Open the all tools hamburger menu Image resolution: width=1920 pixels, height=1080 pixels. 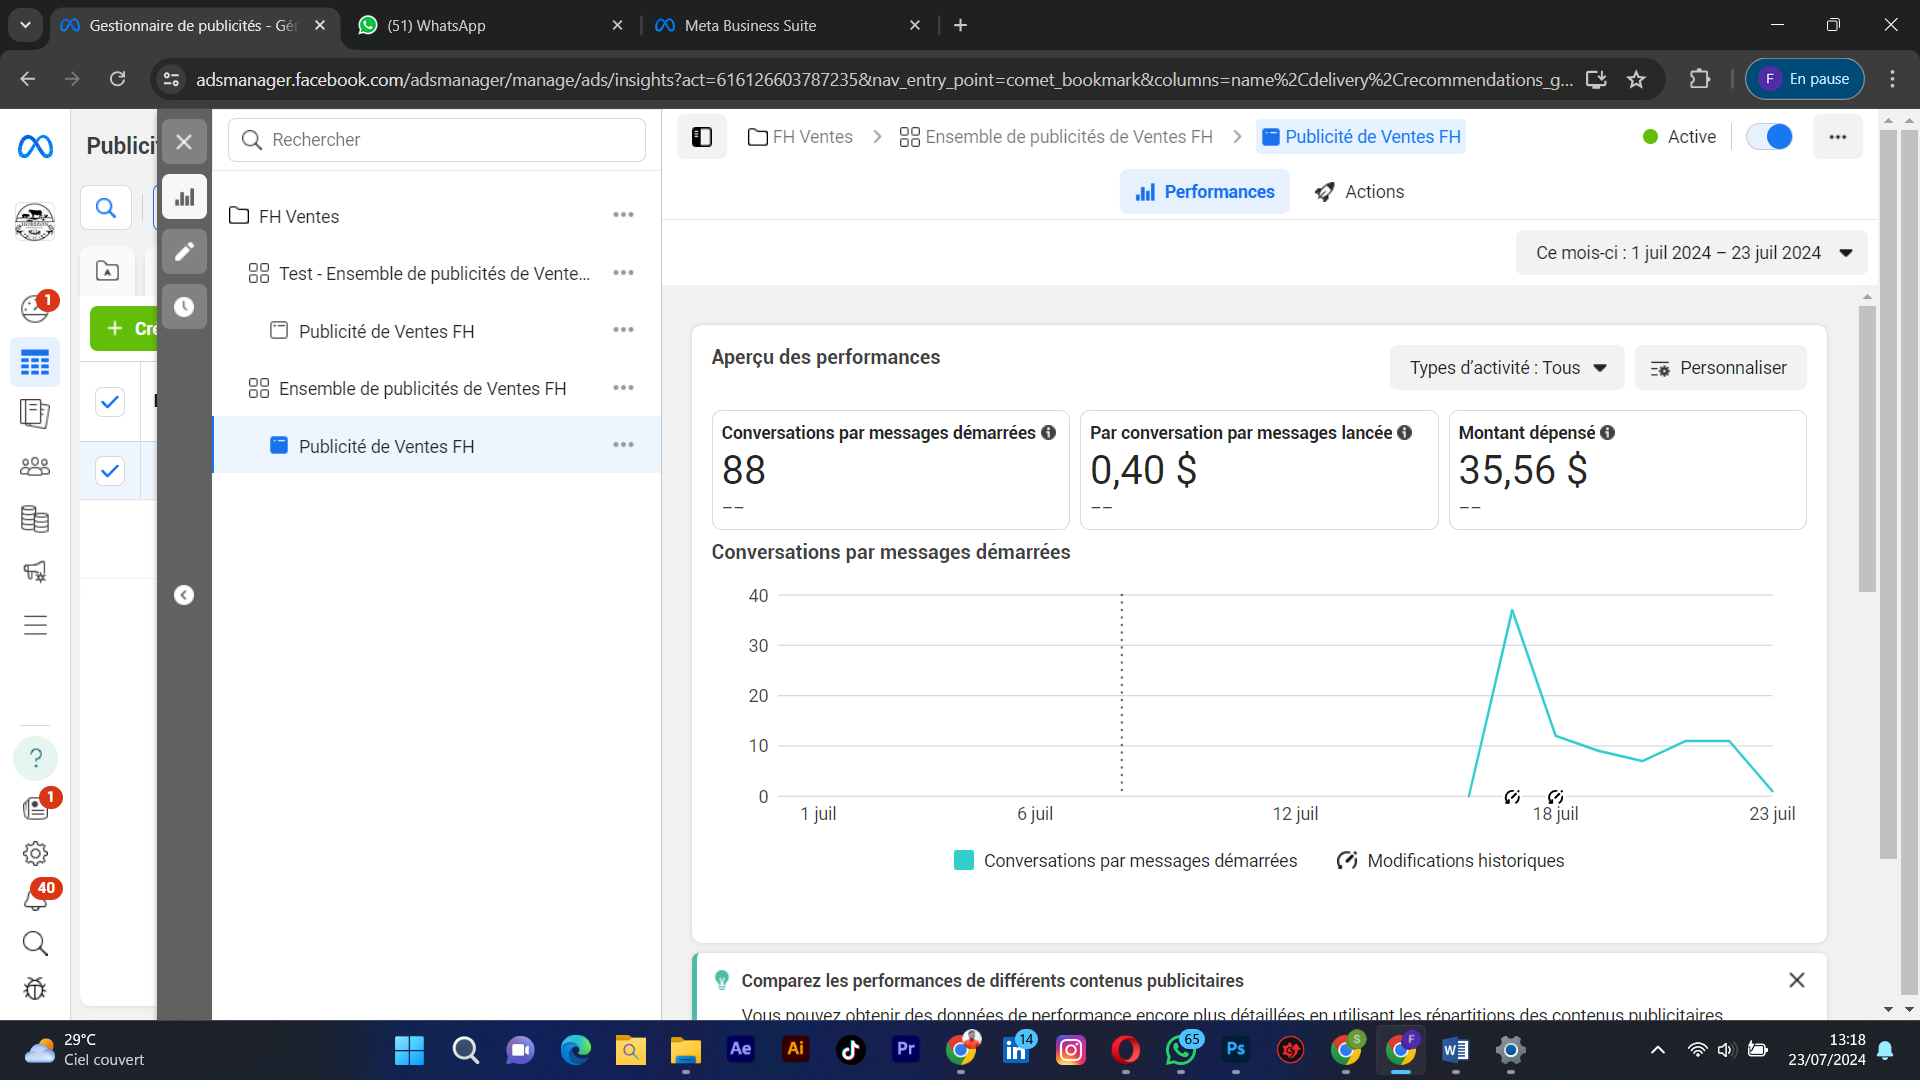coord(35,625)
